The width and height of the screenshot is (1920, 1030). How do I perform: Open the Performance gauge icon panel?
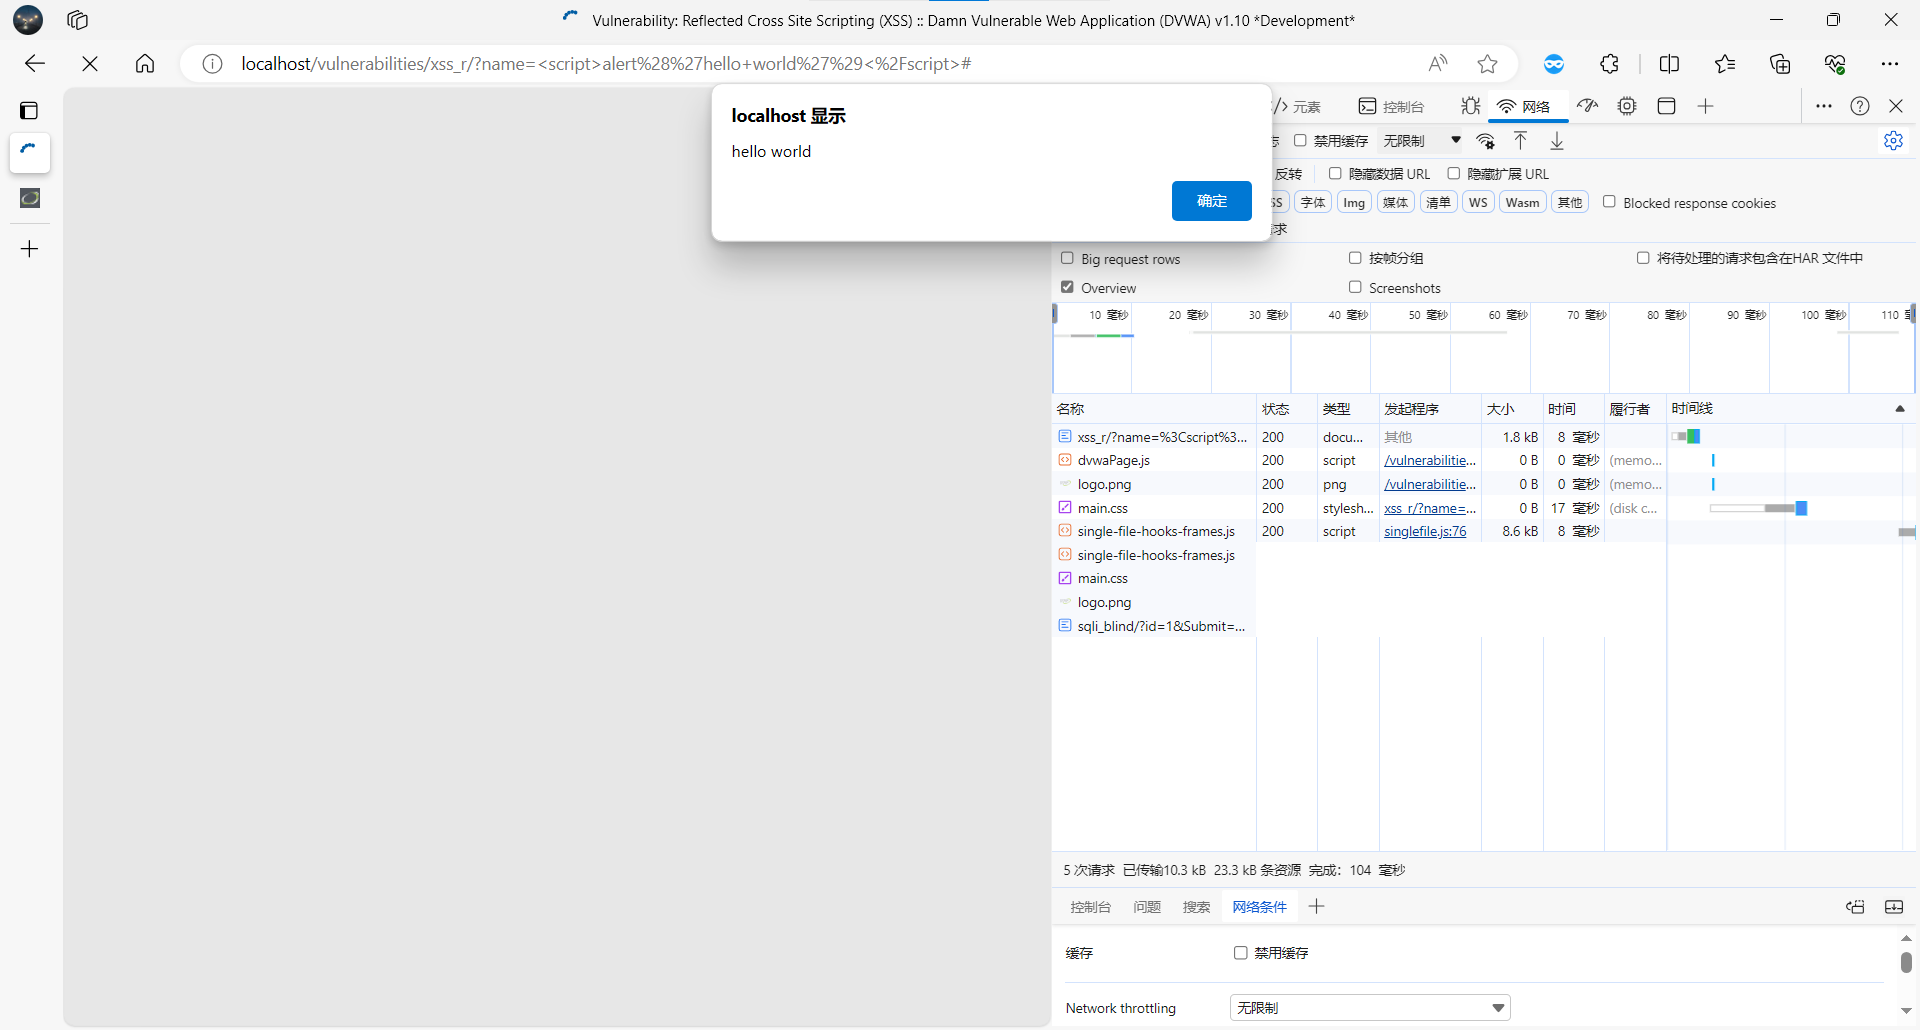[x=1588, y=106]
